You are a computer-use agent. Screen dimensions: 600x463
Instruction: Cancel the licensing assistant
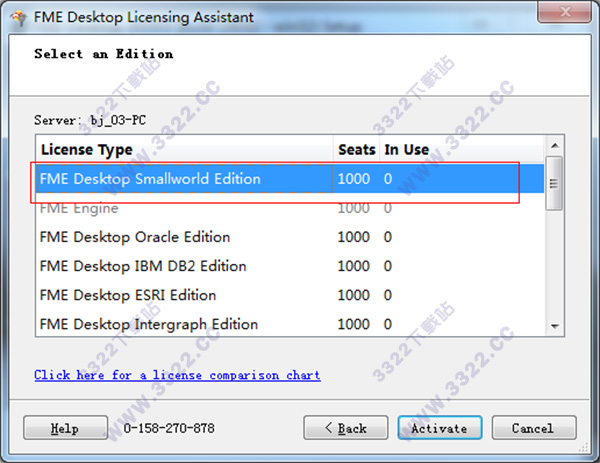click(x=534, y=427)
